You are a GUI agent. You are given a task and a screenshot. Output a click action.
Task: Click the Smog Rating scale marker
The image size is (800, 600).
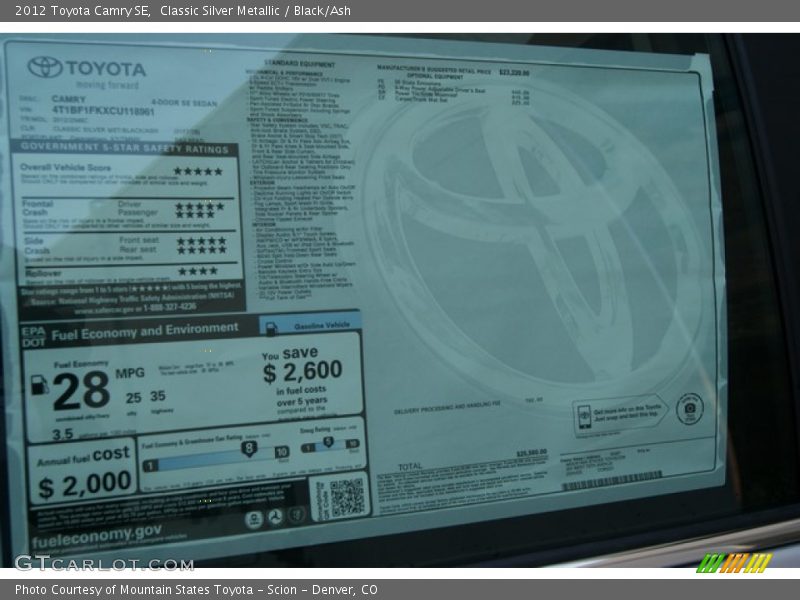click(329, 444)
